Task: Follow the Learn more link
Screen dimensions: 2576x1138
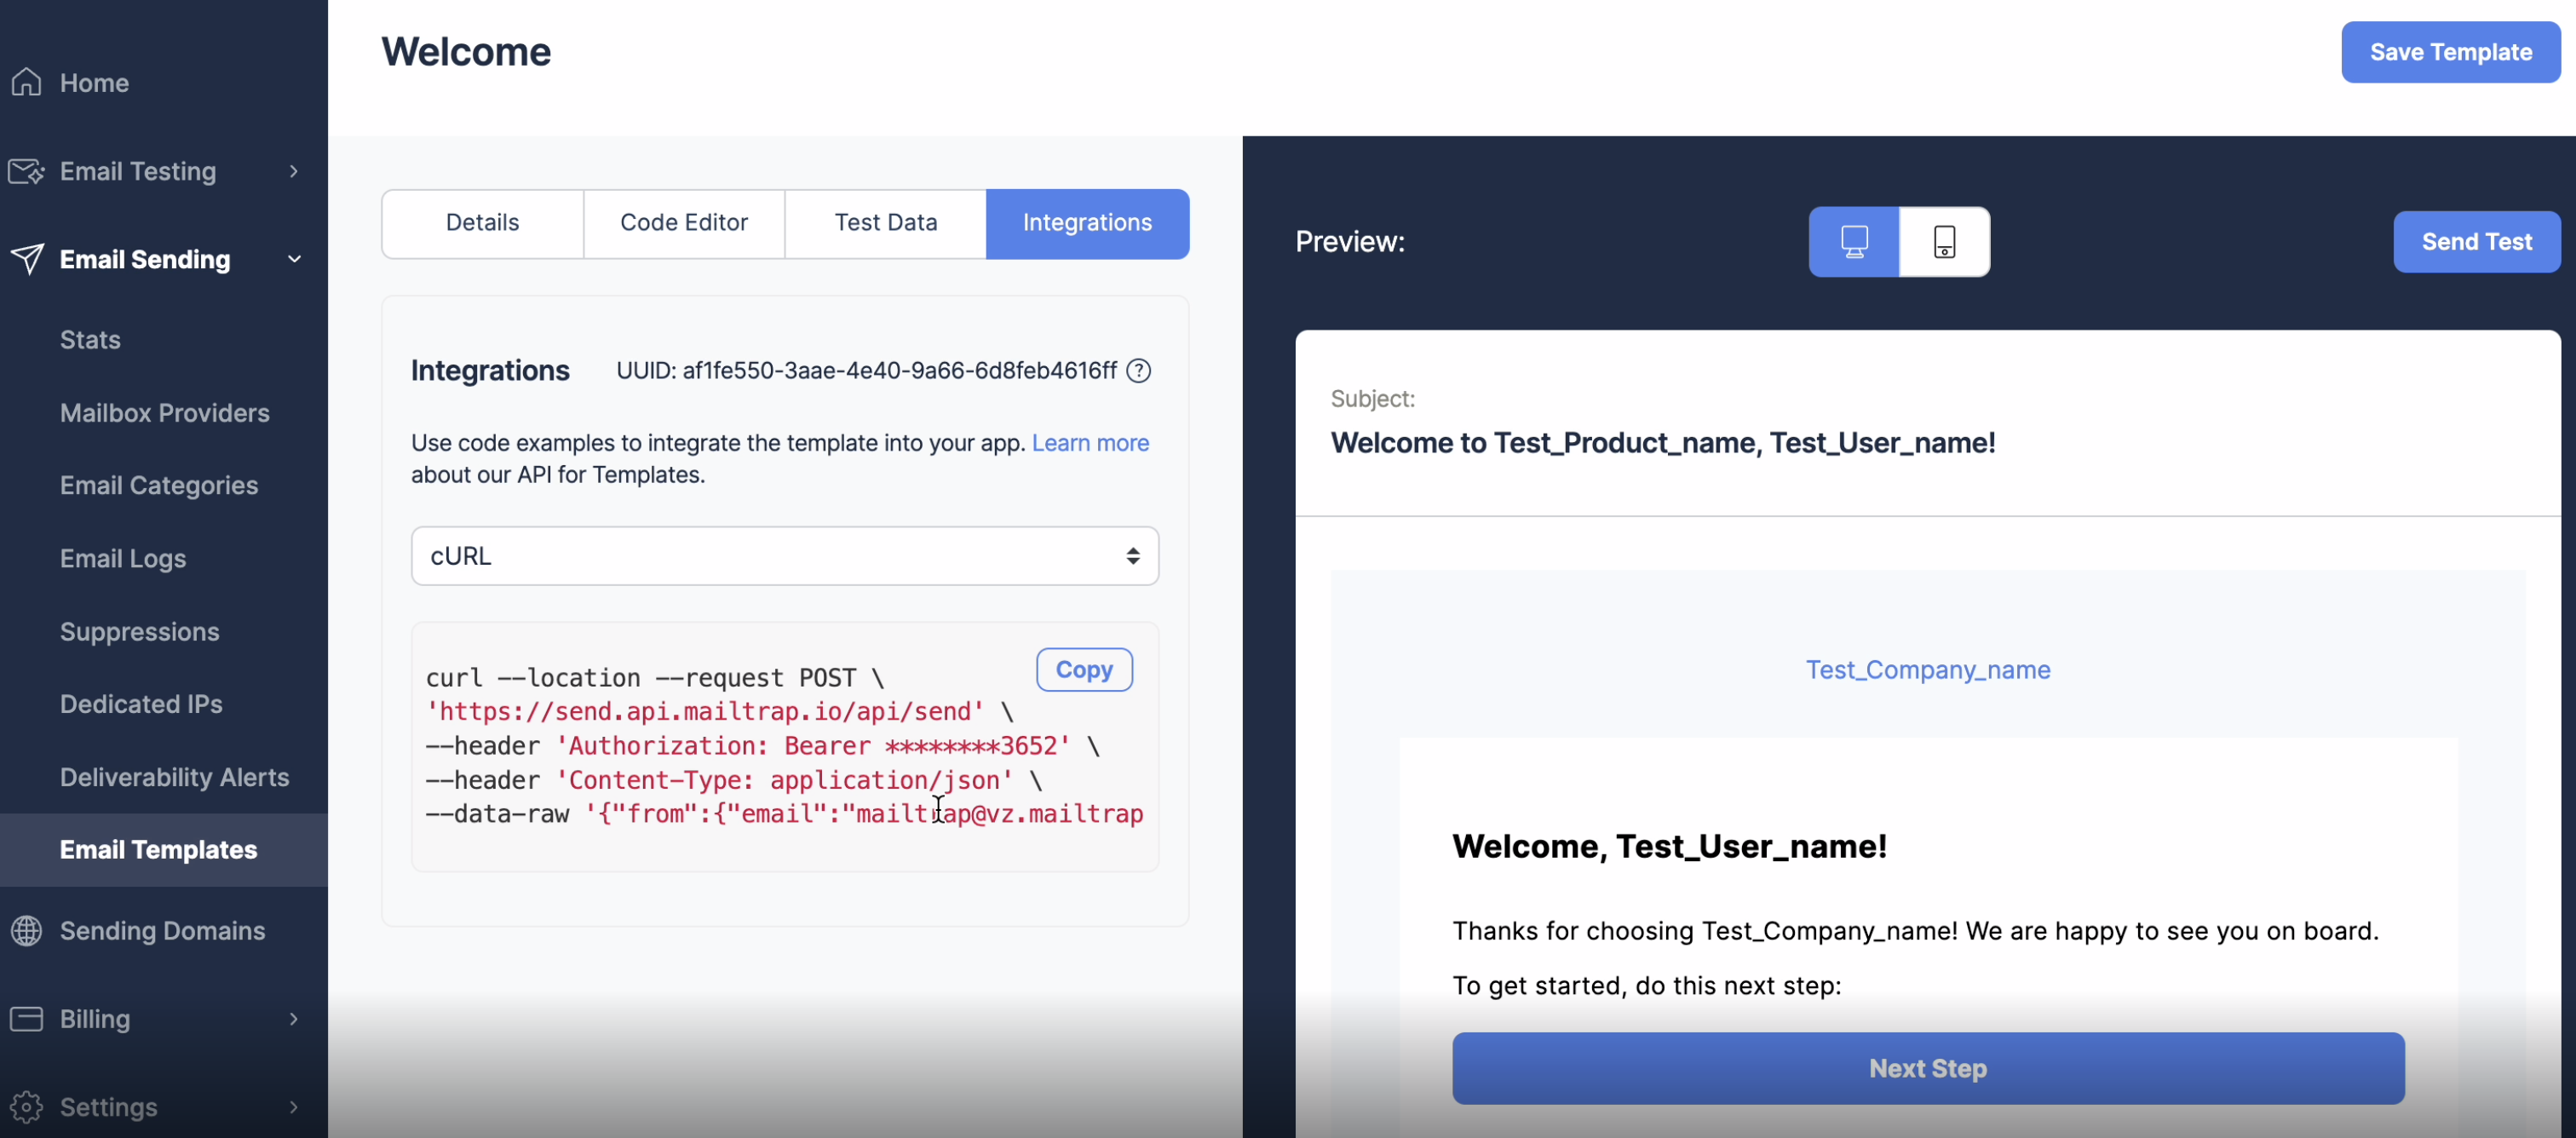Action: pyautogui.click(x=1089, y=443)
